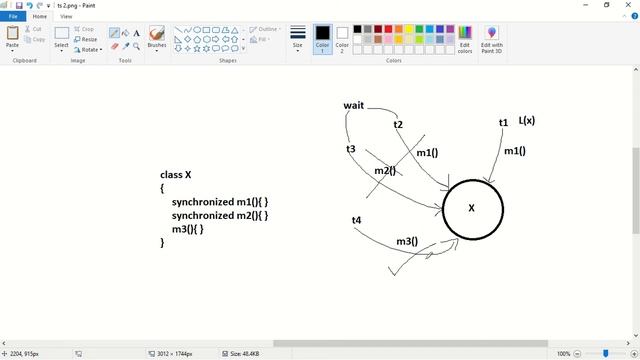Screen dimensions: 640x360
Task: Select the Text tool
Action: pyautogui.click(x=137, y=33)
